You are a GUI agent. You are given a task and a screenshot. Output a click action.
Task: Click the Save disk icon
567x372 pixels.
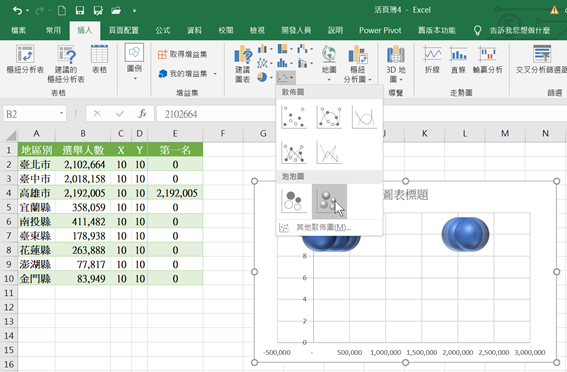coord(80,10)
